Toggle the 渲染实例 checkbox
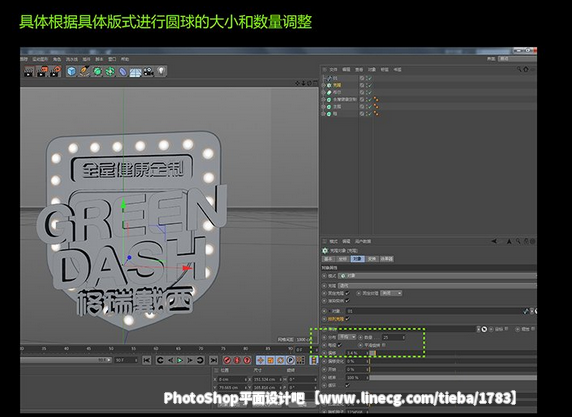 347,301
